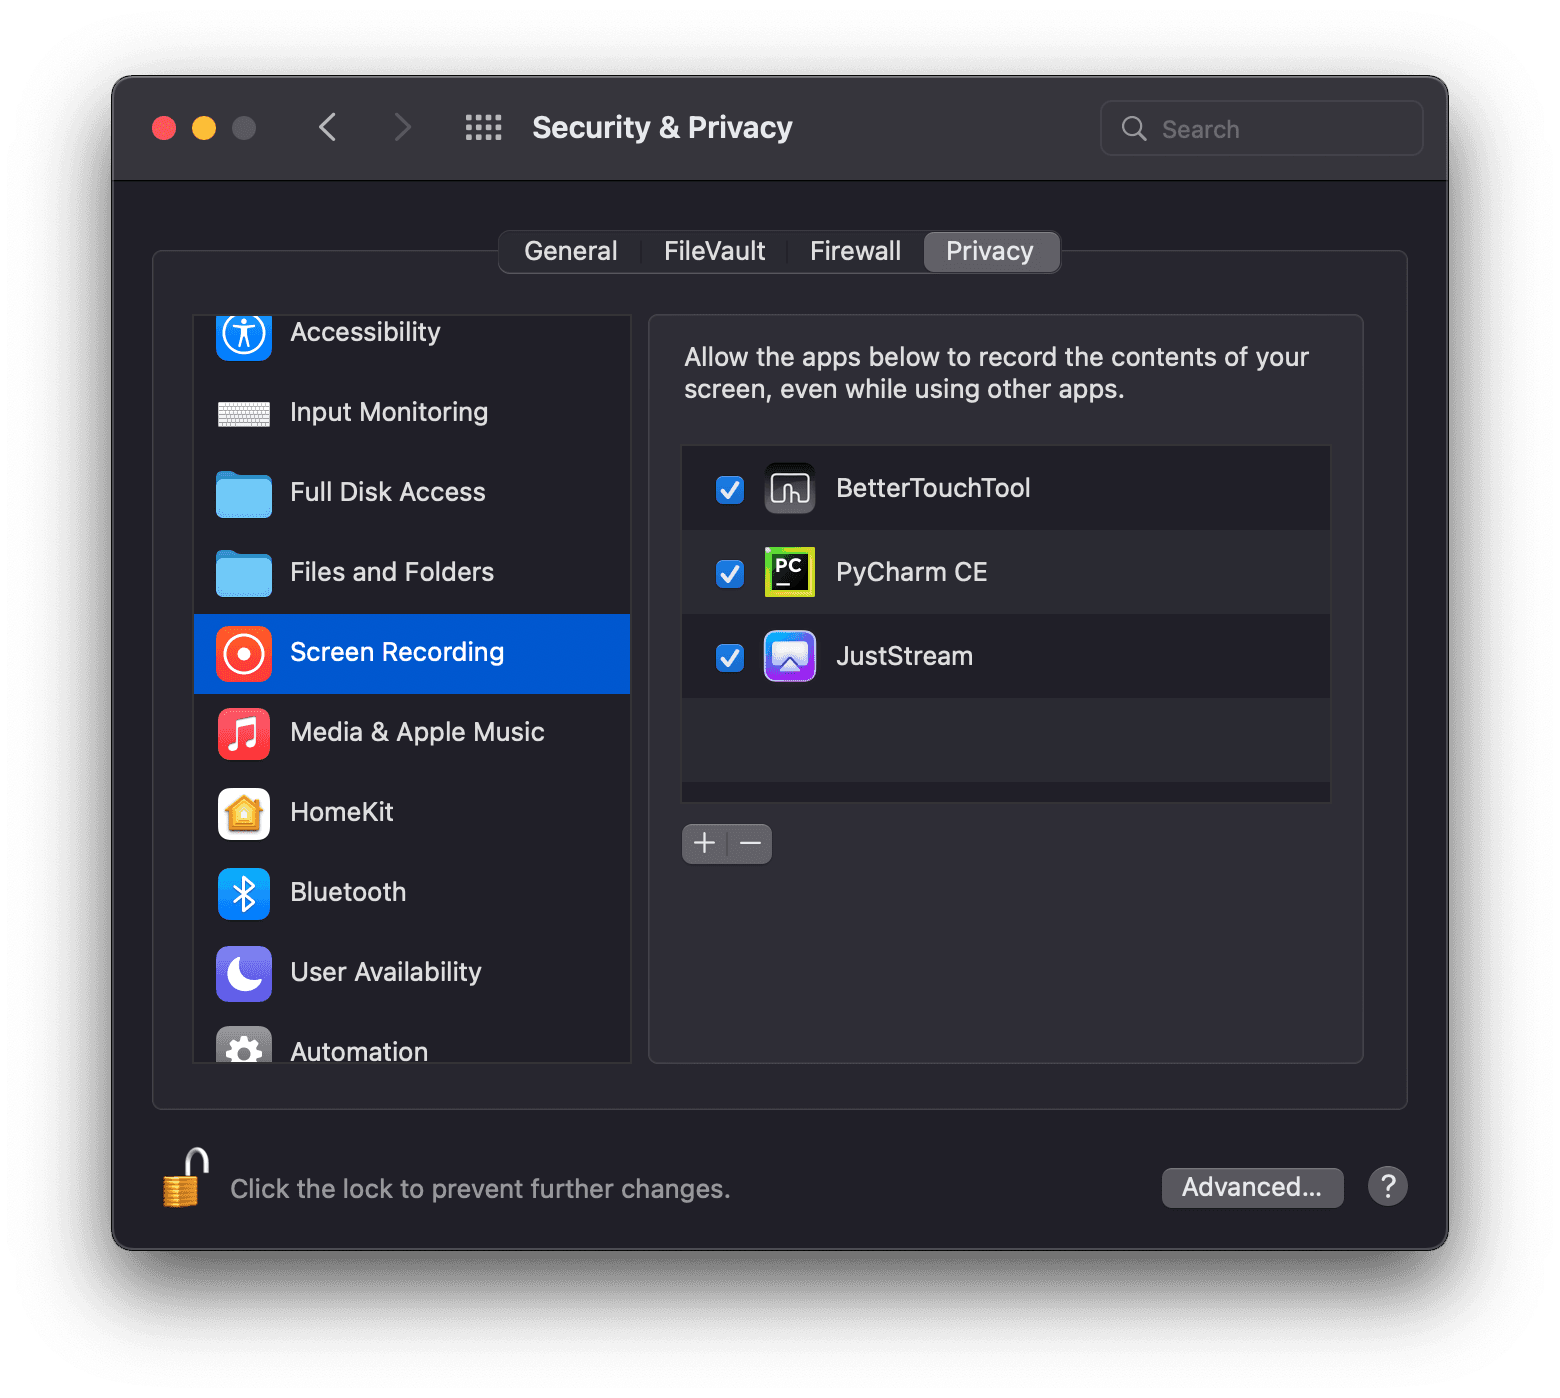Click in the Search field

1262,128
